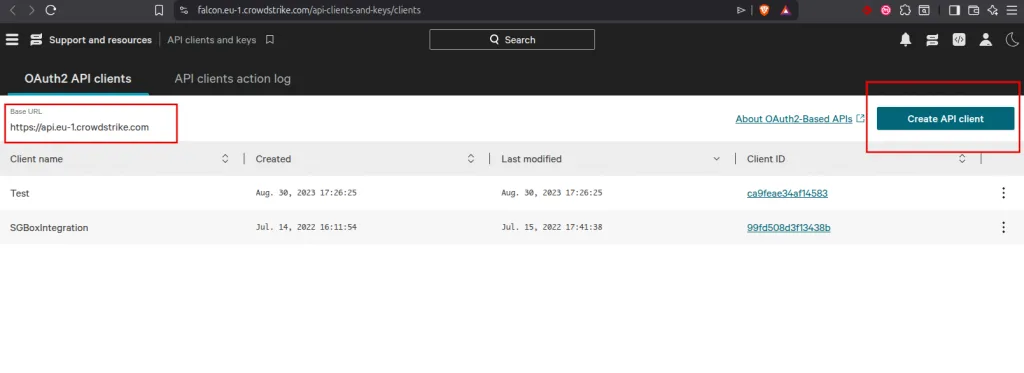
Task: Open Leo AI sparkle icon
Action: point(993,10)
